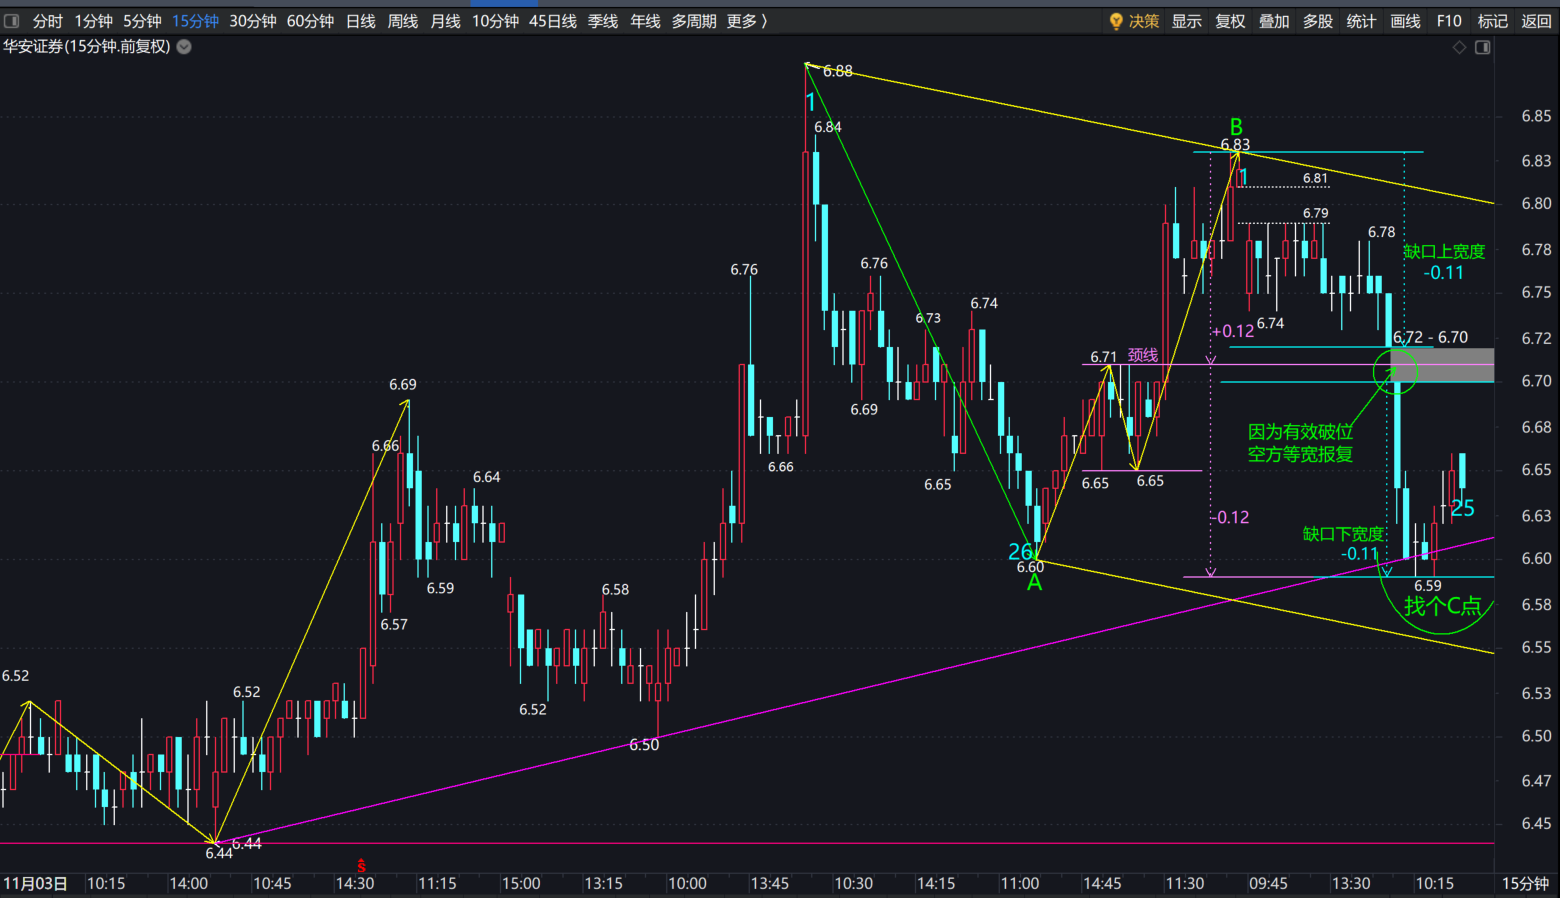
Task: Click the 6.85 price axis value
Action: (1536, 116)
